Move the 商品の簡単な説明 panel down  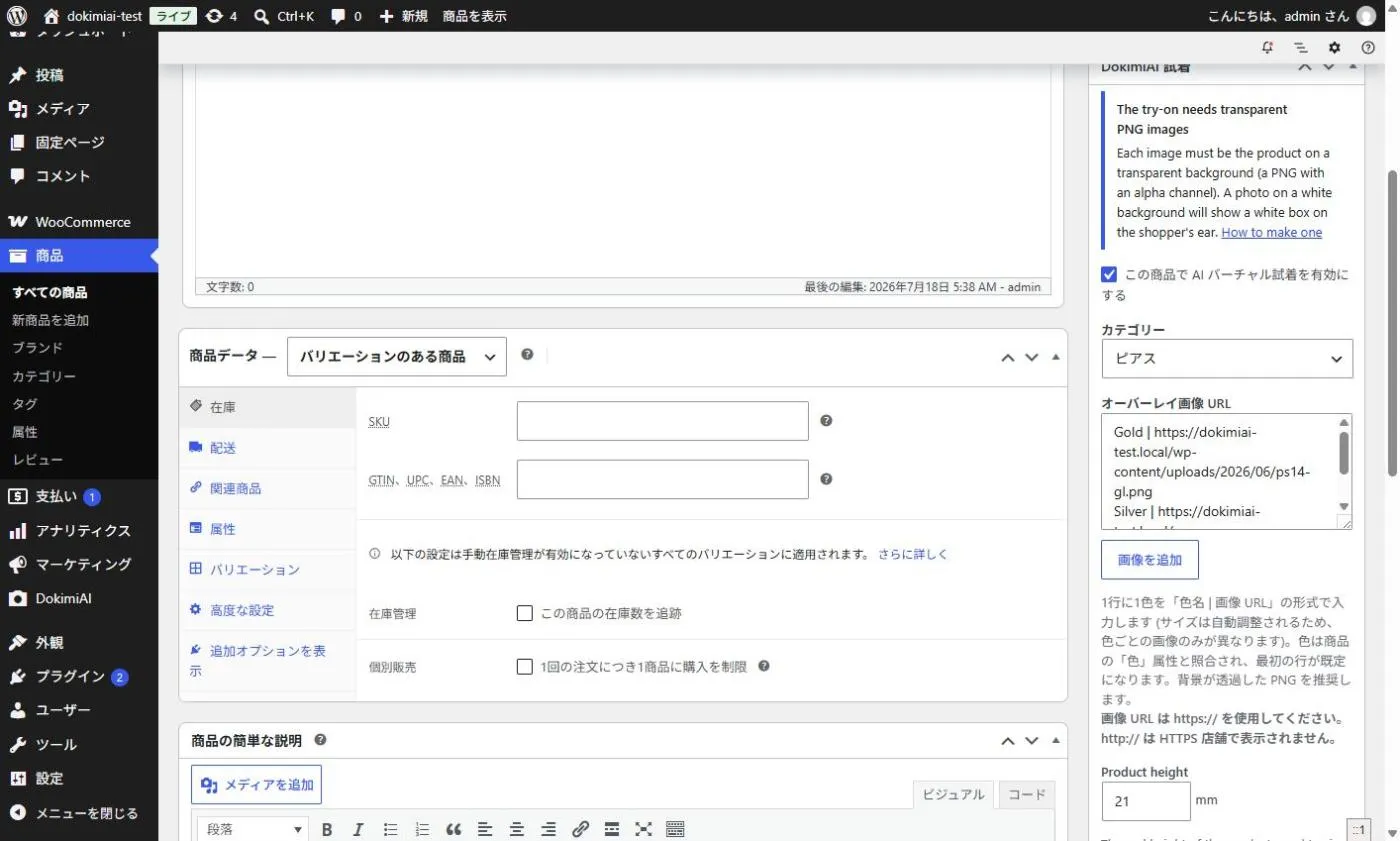(1032, 741)
